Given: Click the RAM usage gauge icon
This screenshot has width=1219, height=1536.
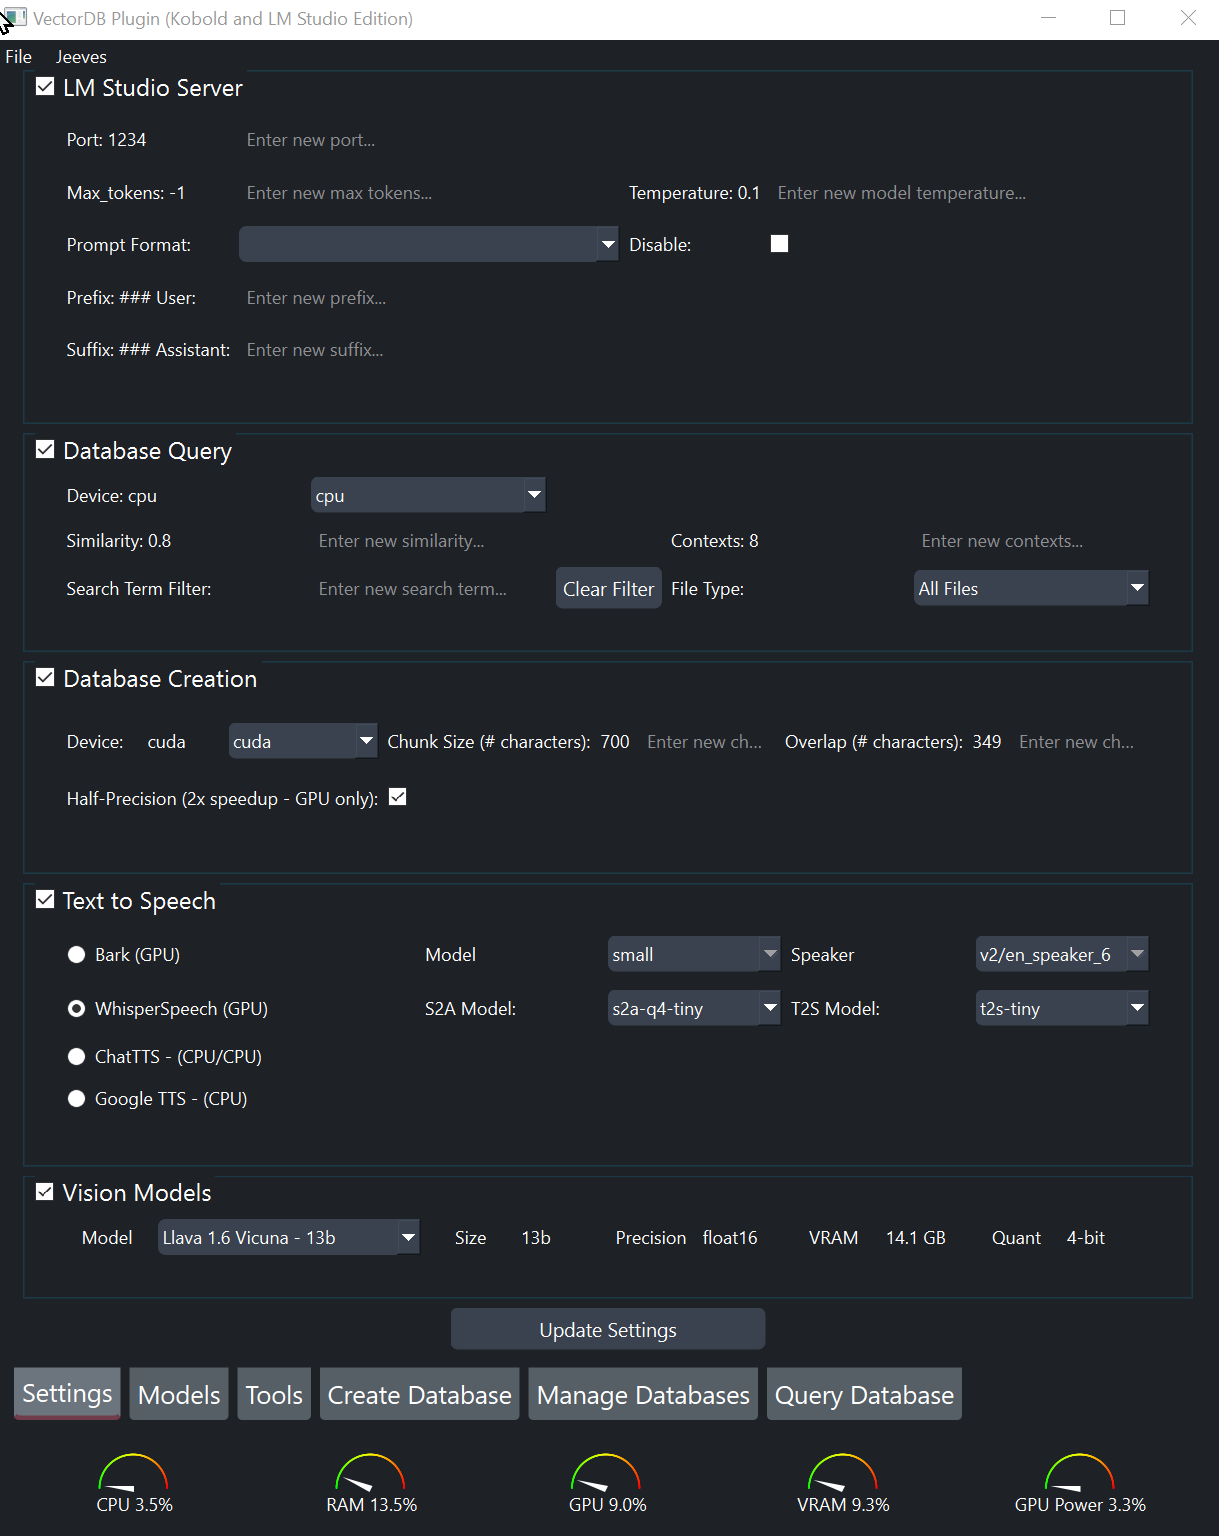Looking at the screenshot, I should pyautogui.click(x=370, y=1473).
